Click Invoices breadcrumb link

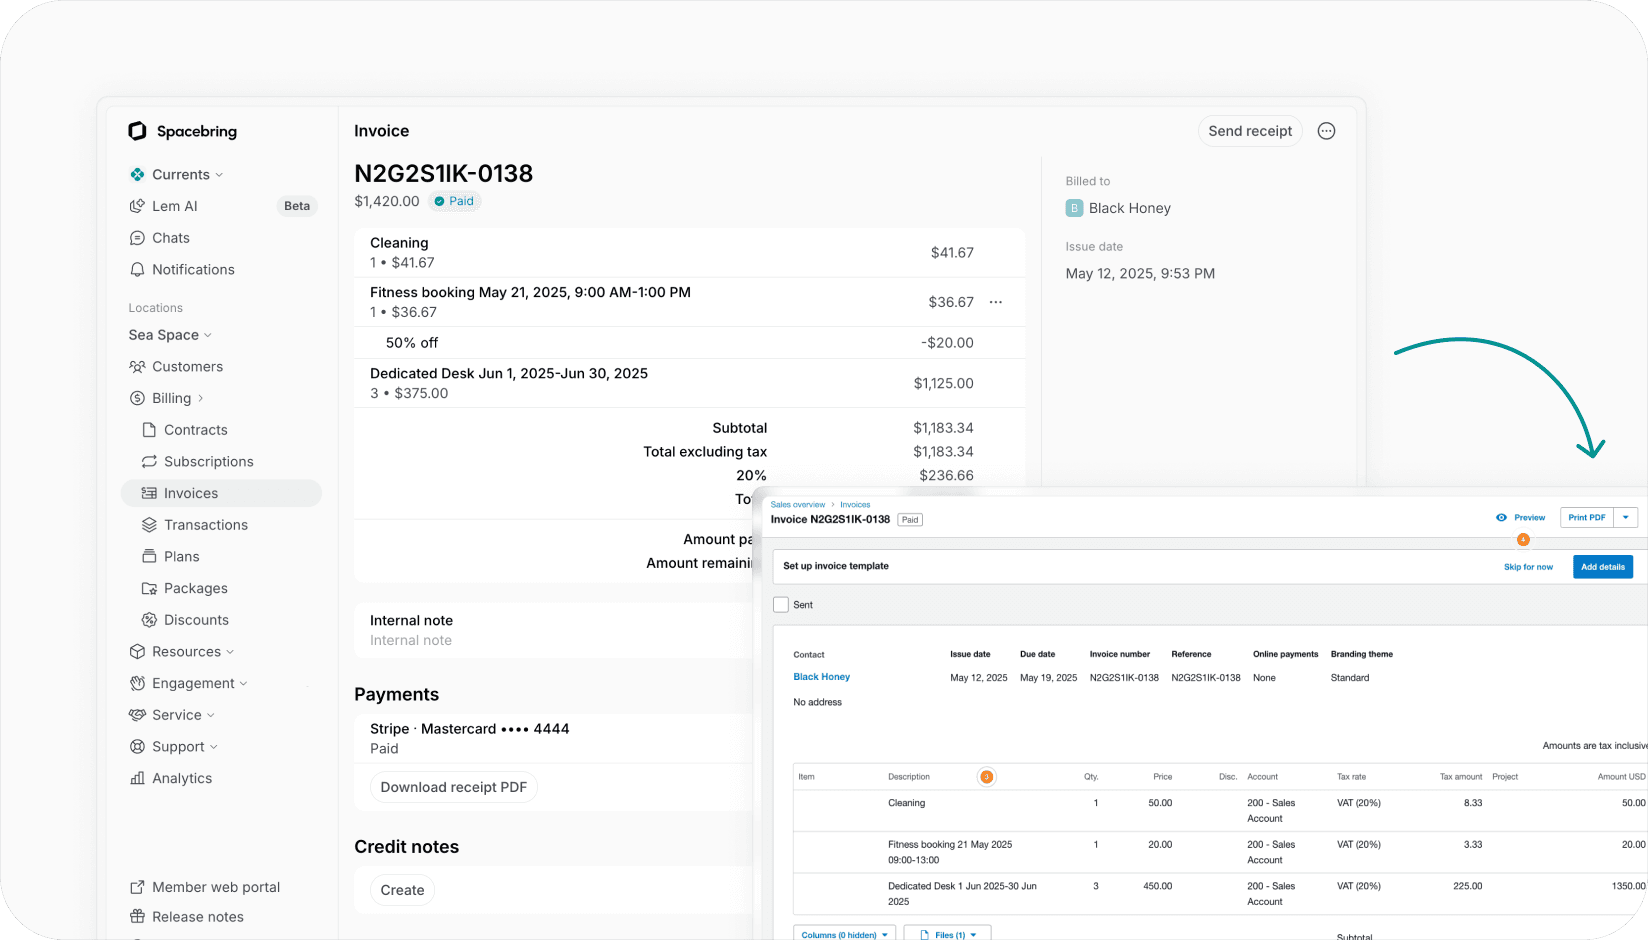[x=855, y=505]
